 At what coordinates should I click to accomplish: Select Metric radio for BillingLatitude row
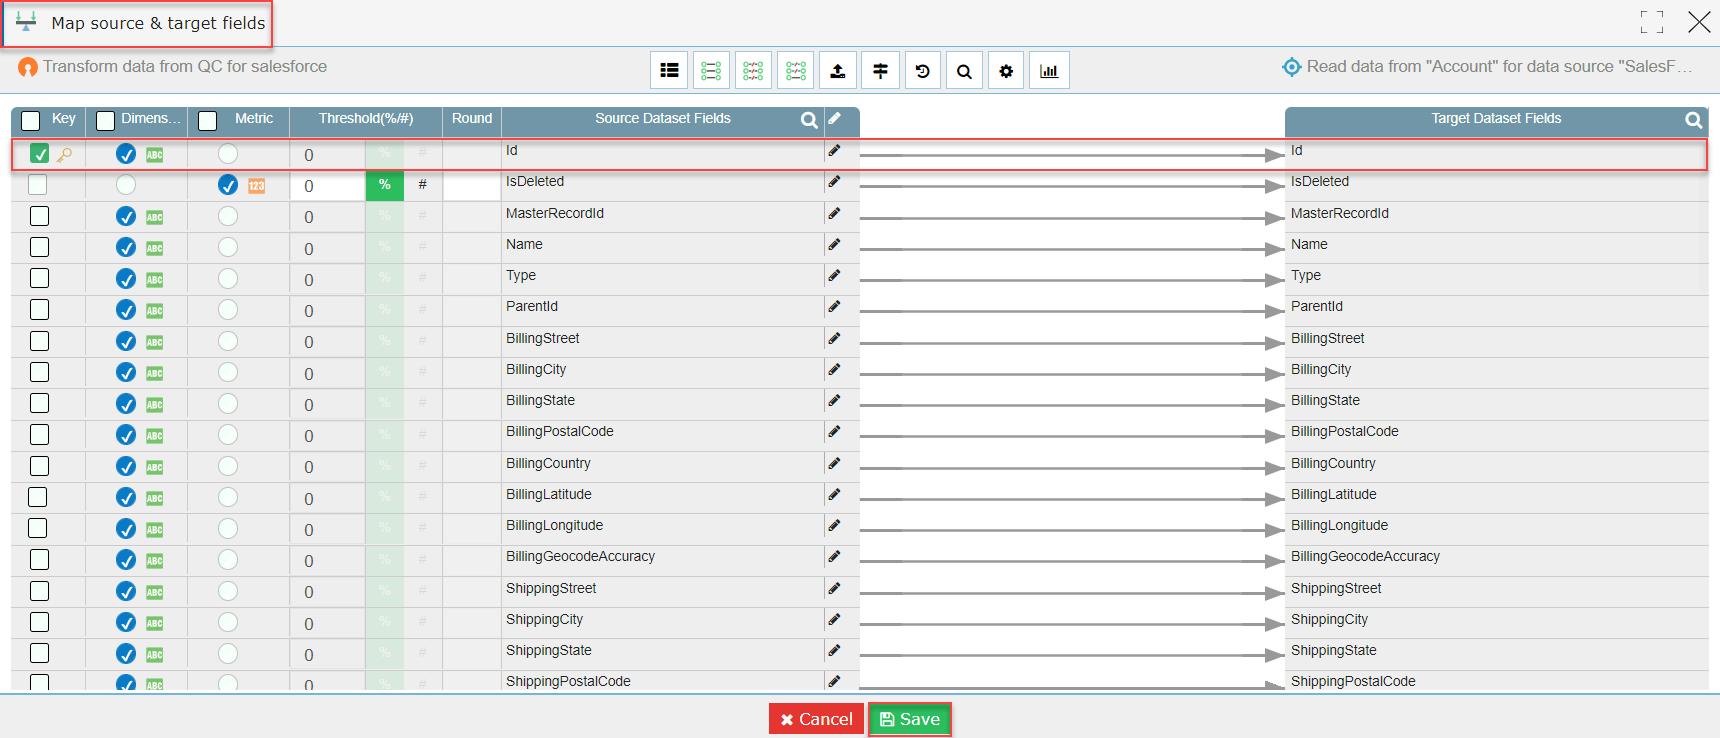tap(228, 497)
